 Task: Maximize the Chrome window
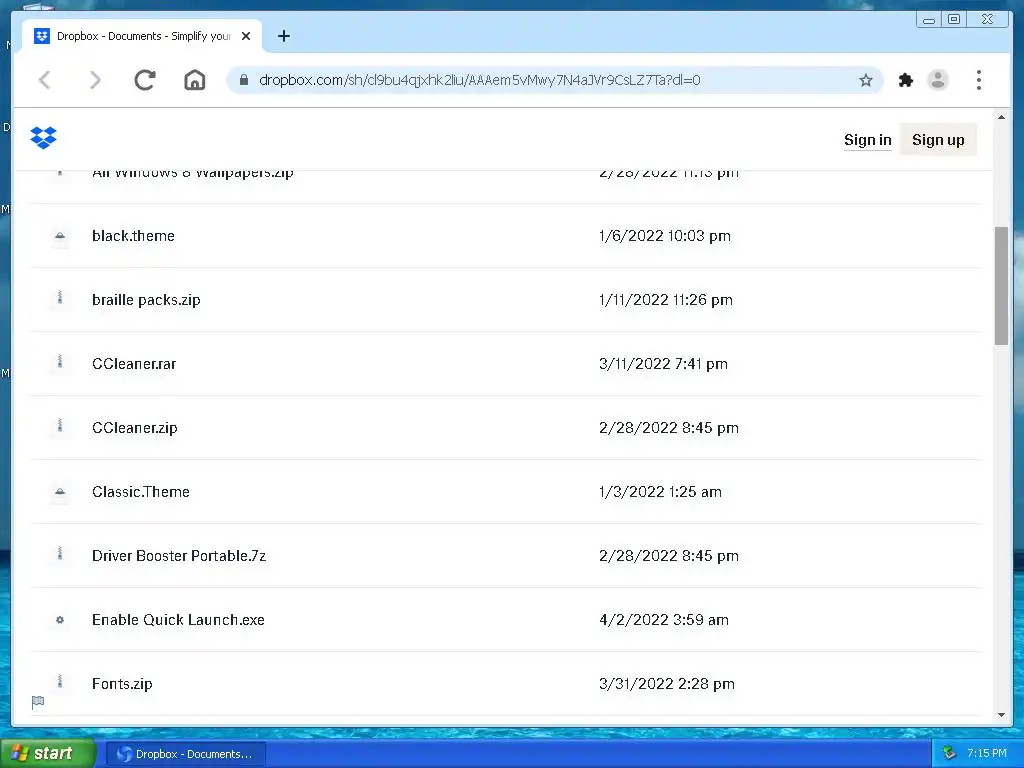tap(954, 20)
